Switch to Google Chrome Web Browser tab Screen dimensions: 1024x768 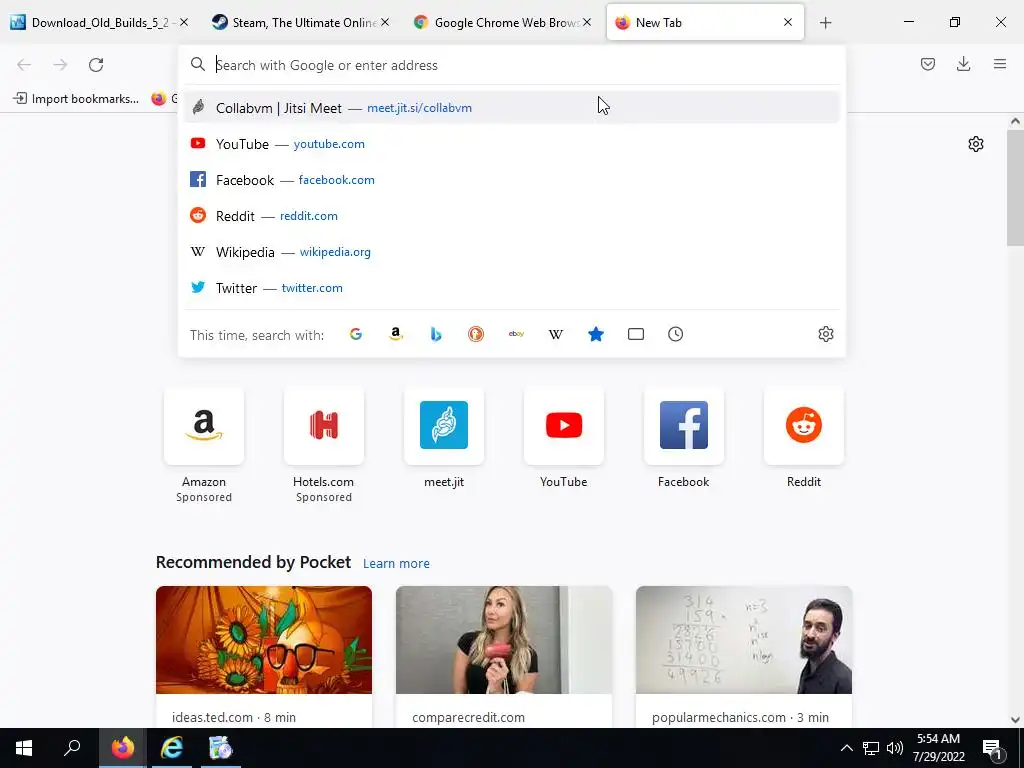point(503,23)
